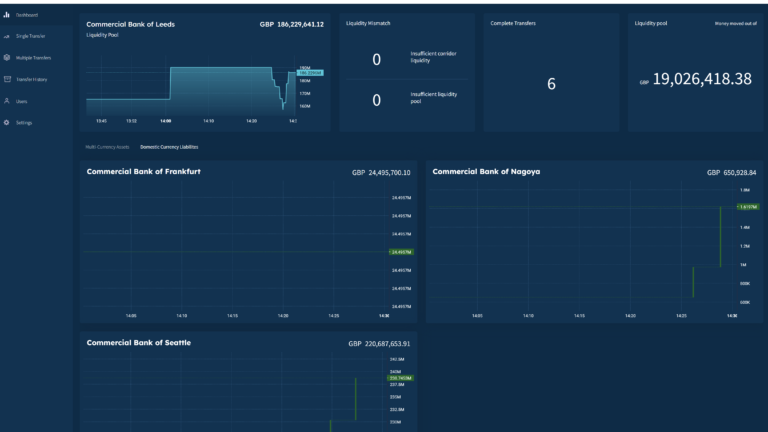Select the Commercial Bank of Seattle heading
Image resolution: width=768 pixels, height=432 pixels.
tap(139, 343)
